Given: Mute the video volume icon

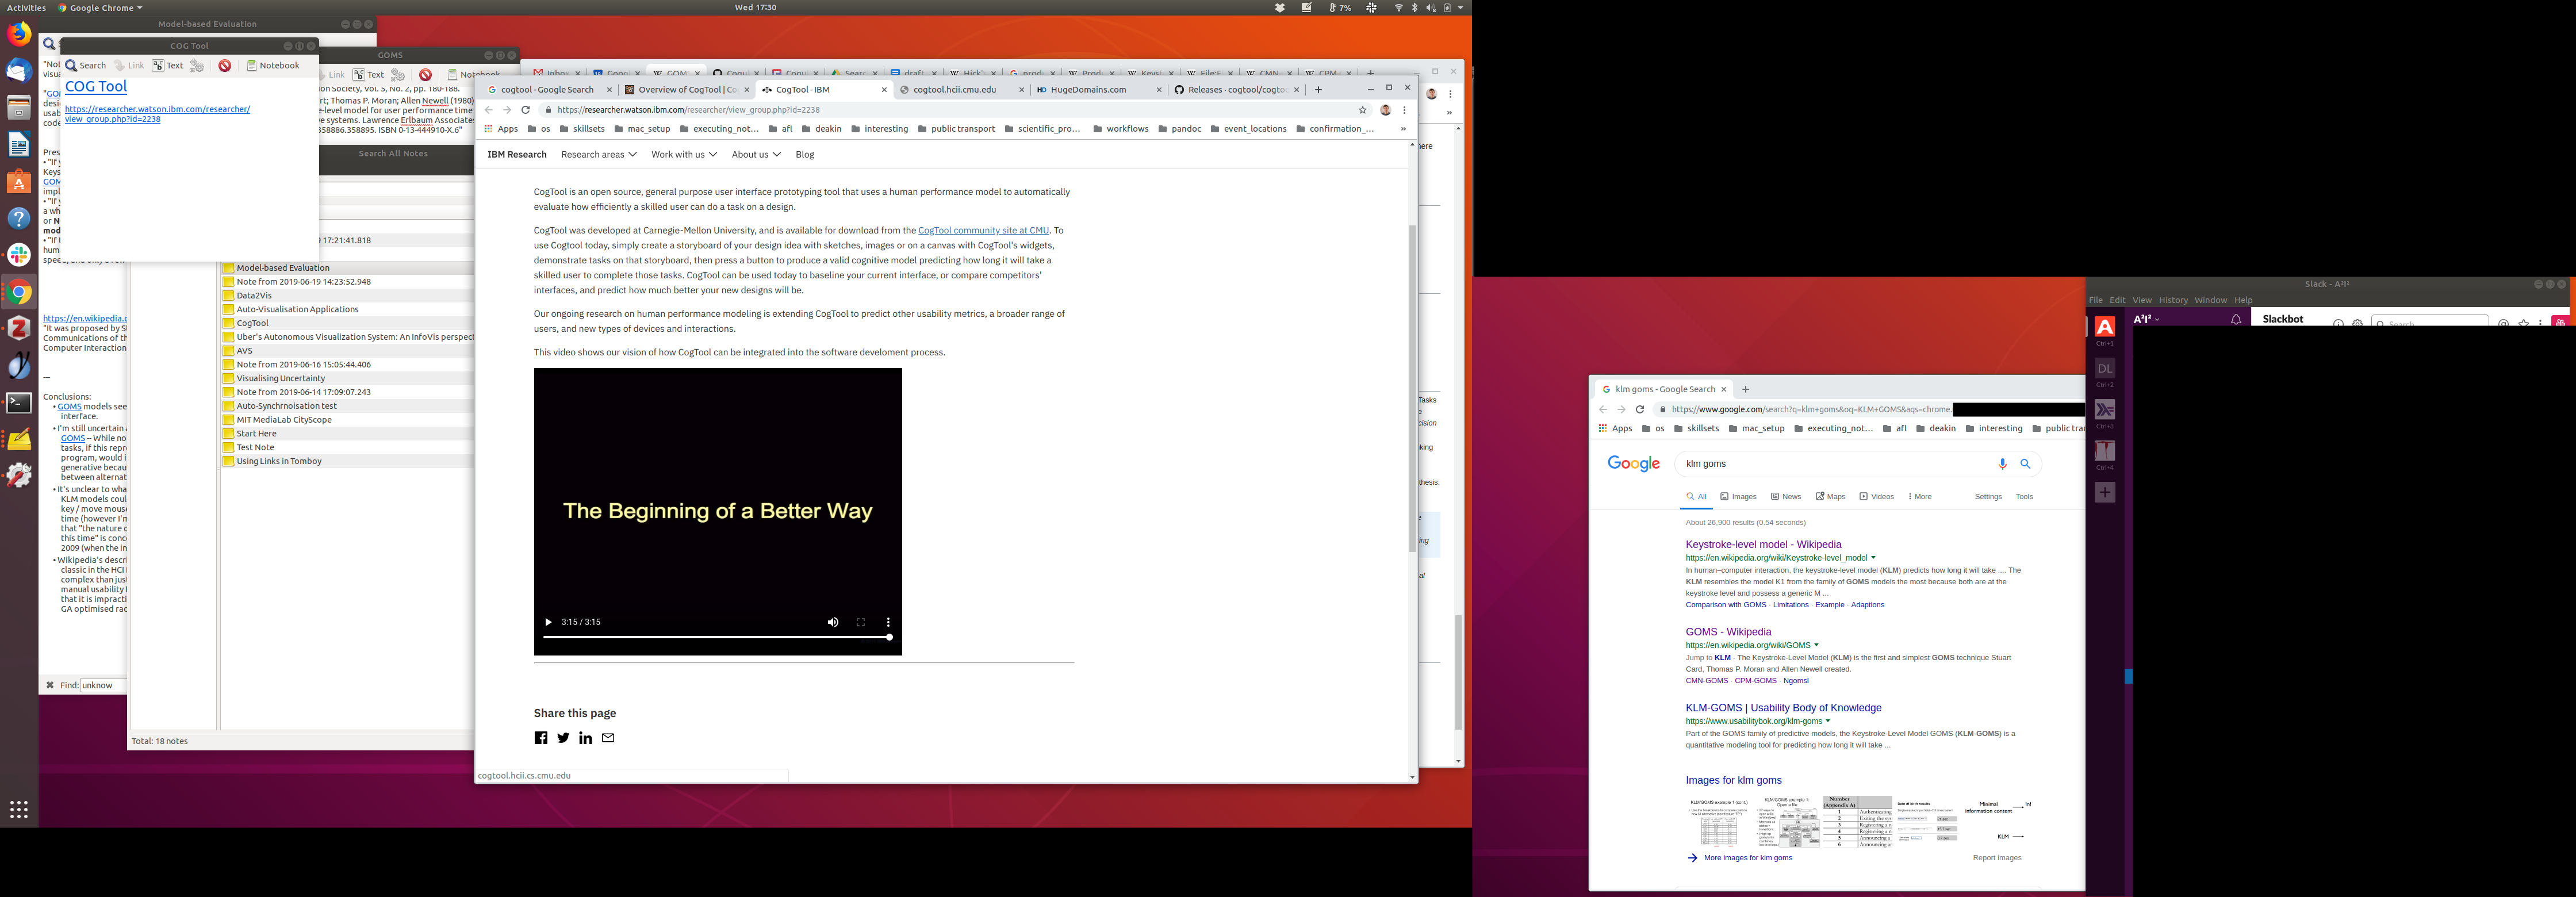Looking at the screenshot, I should (x=832, y=622).
